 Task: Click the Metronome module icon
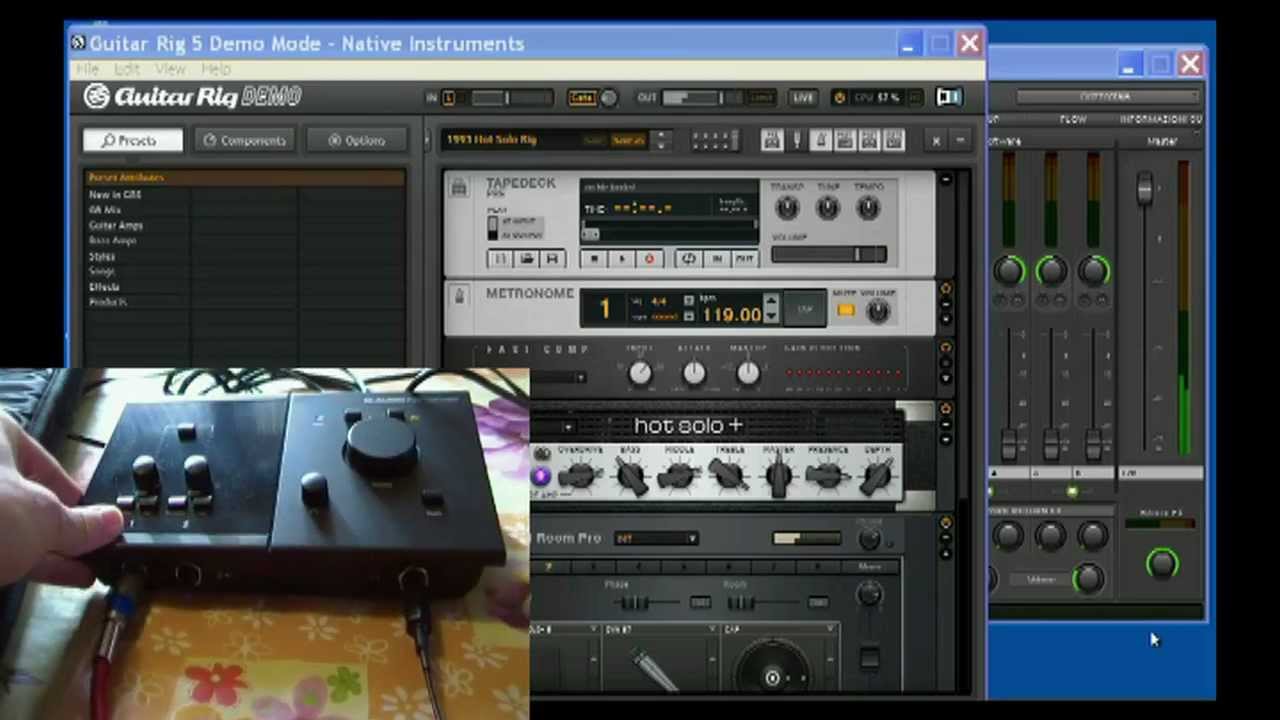(459, 296)
